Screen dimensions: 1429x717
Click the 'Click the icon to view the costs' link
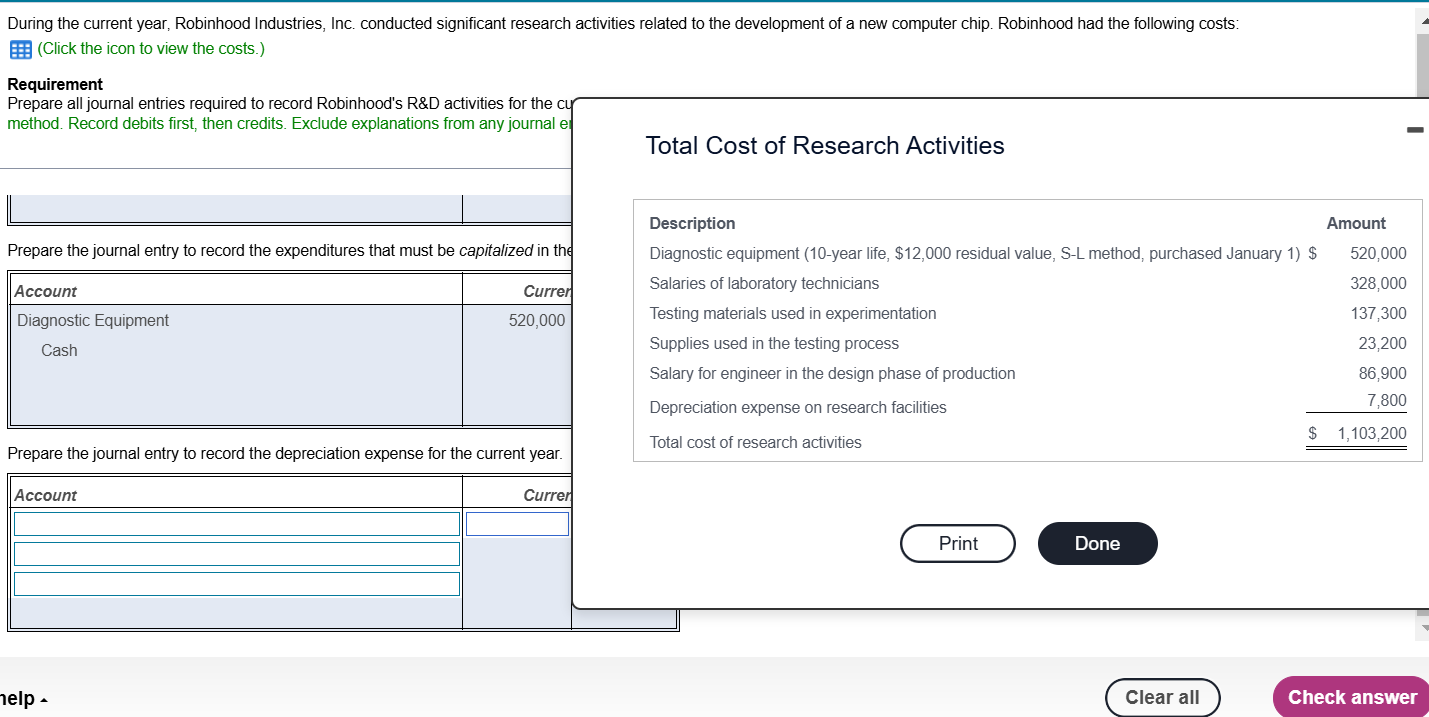151,49
